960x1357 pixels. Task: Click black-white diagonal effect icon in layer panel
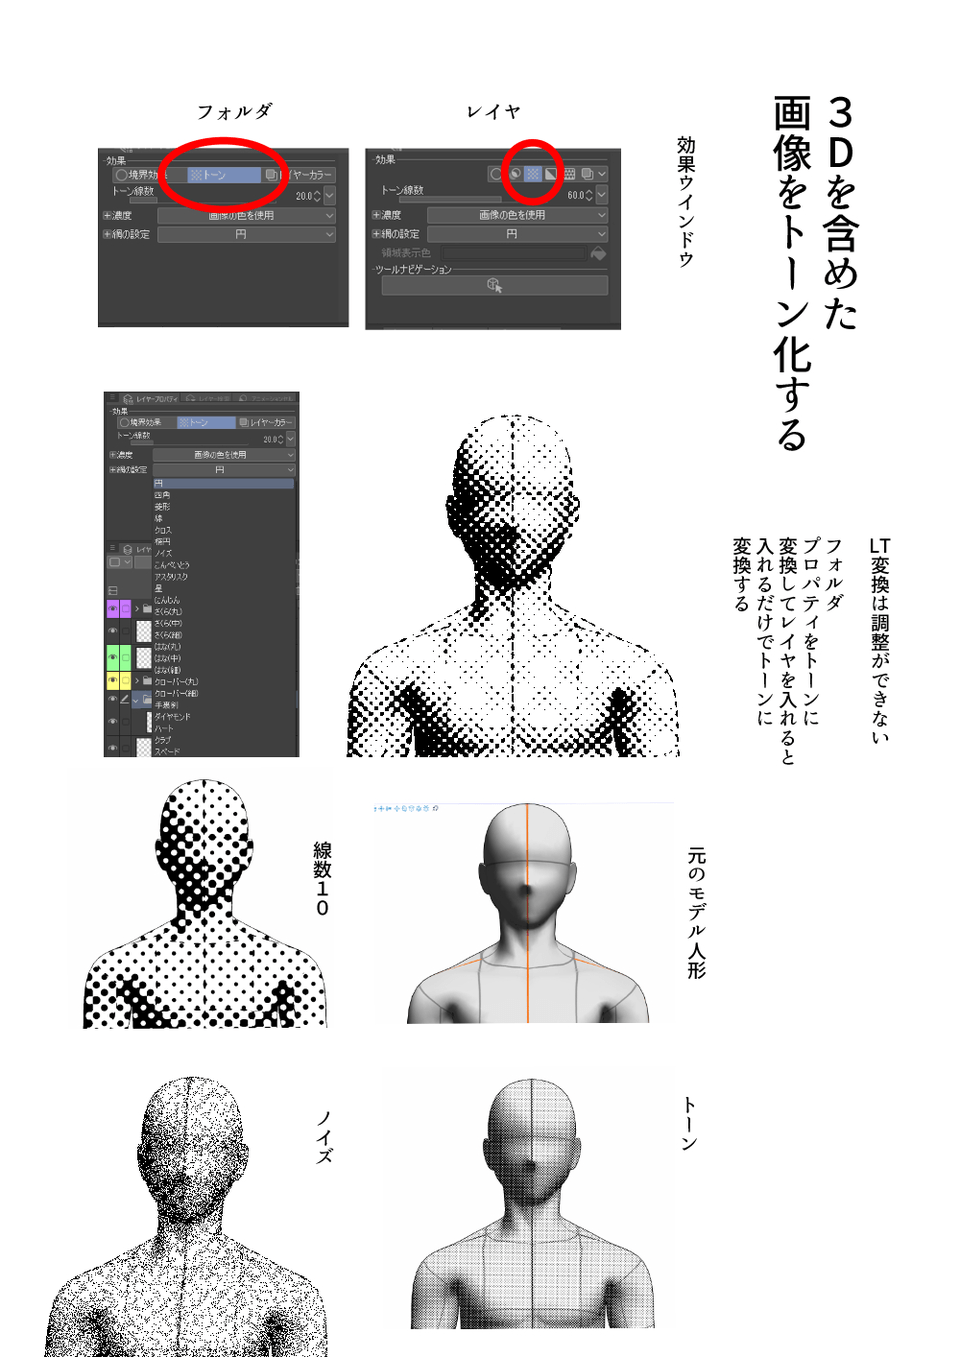click(551, 174)
